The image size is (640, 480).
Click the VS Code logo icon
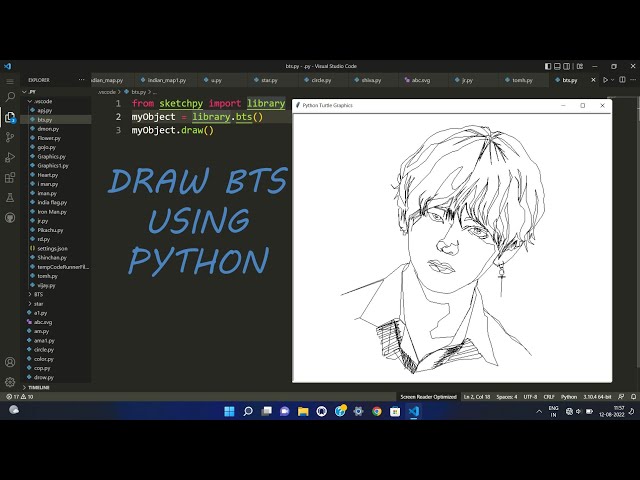click(8, 66)
